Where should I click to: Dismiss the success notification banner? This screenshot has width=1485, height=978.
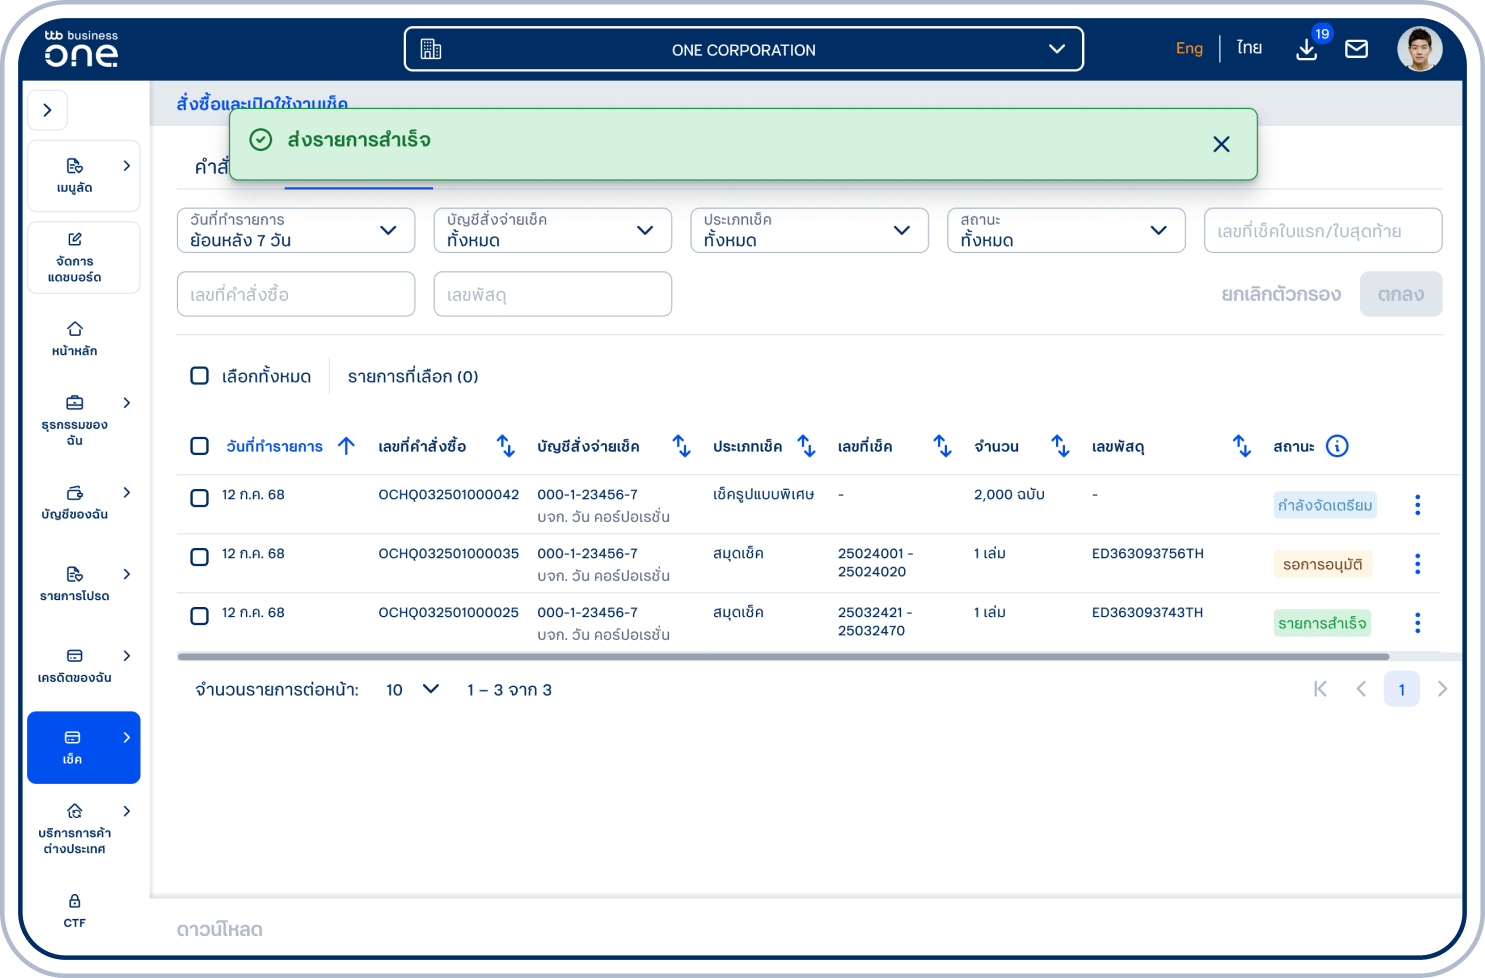[x=1221, y=144]
